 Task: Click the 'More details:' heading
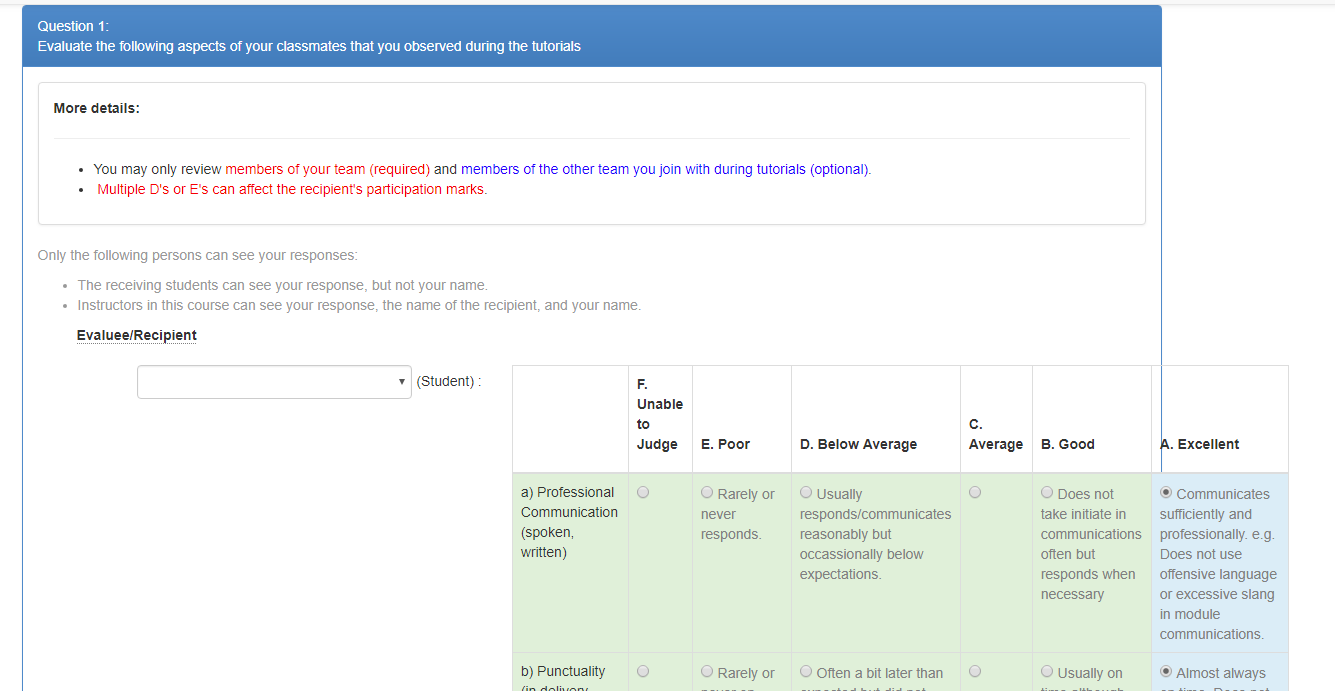point(97,108)
